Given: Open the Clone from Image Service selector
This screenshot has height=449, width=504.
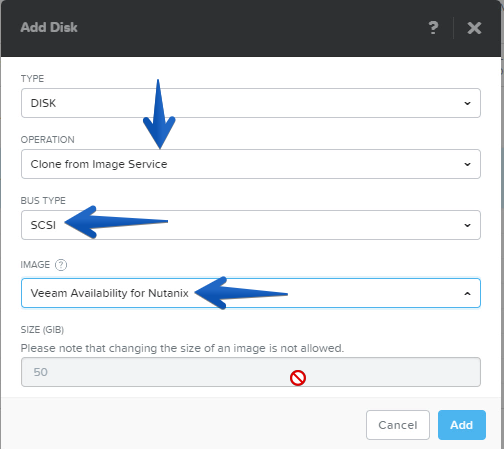Looking at the screenshot, I should tap(251, 164).
